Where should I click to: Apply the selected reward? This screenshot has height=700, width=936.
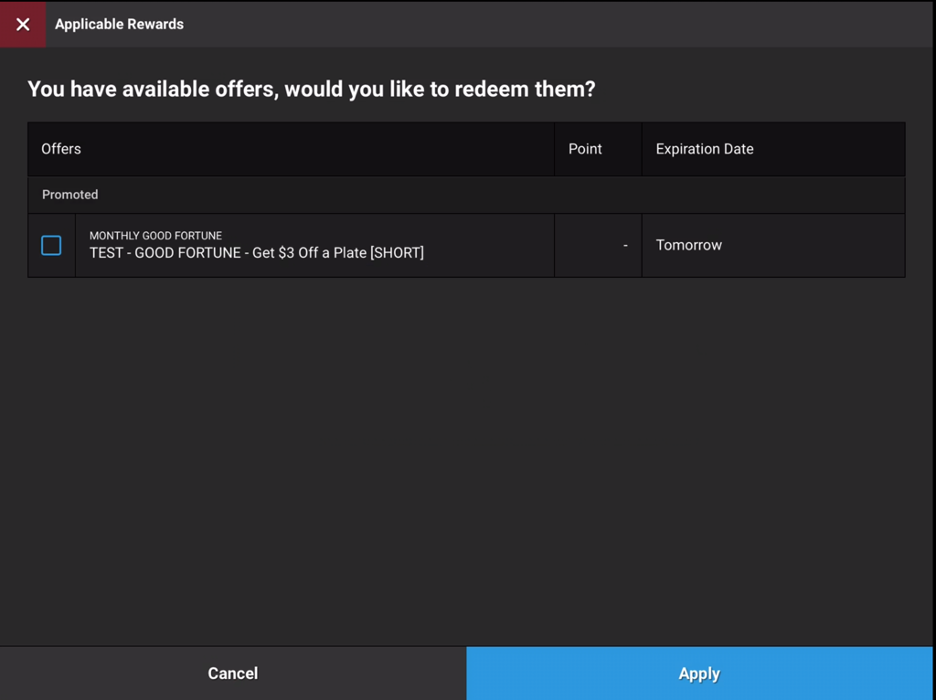[x=699, y=673]
